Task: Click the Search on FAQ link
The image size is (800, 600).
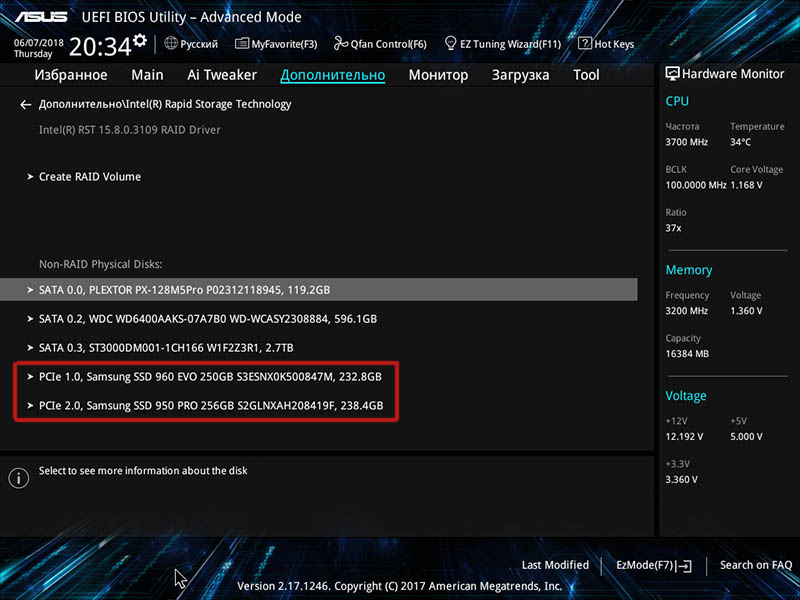Action: tap(756, 565)
